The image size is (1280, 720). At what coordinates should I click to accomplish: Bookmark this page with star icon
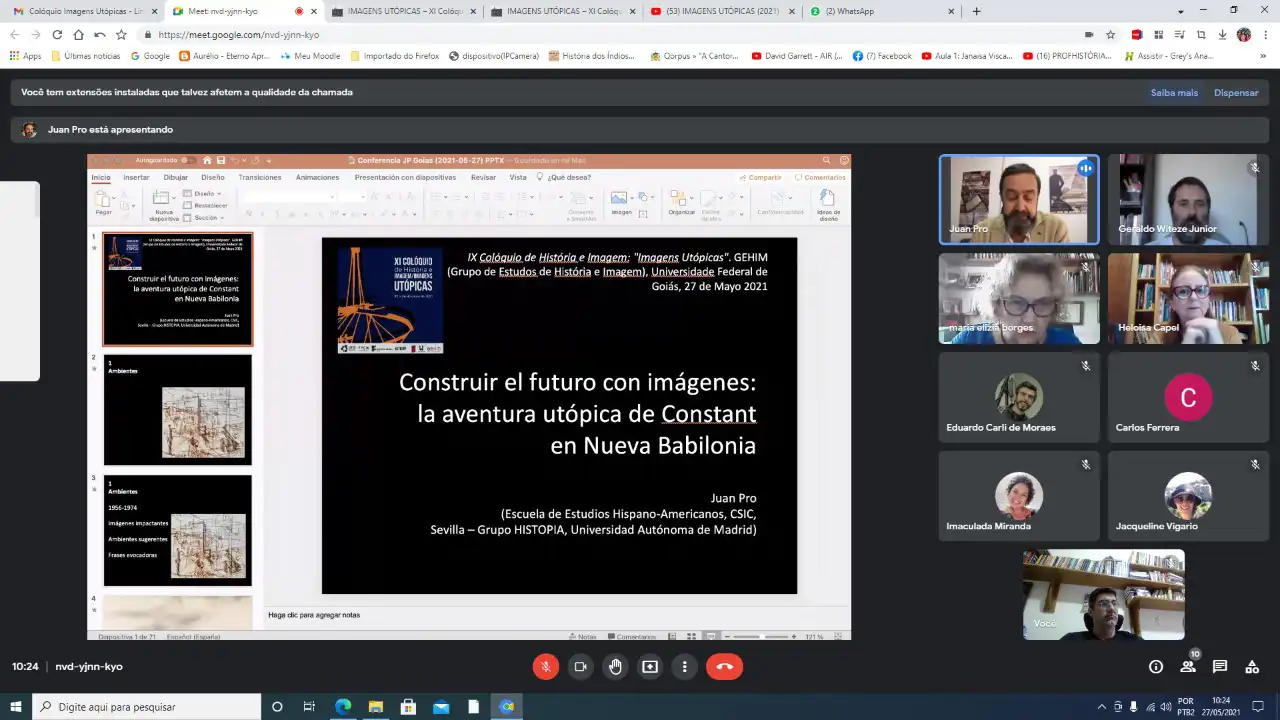[1110, 34]
